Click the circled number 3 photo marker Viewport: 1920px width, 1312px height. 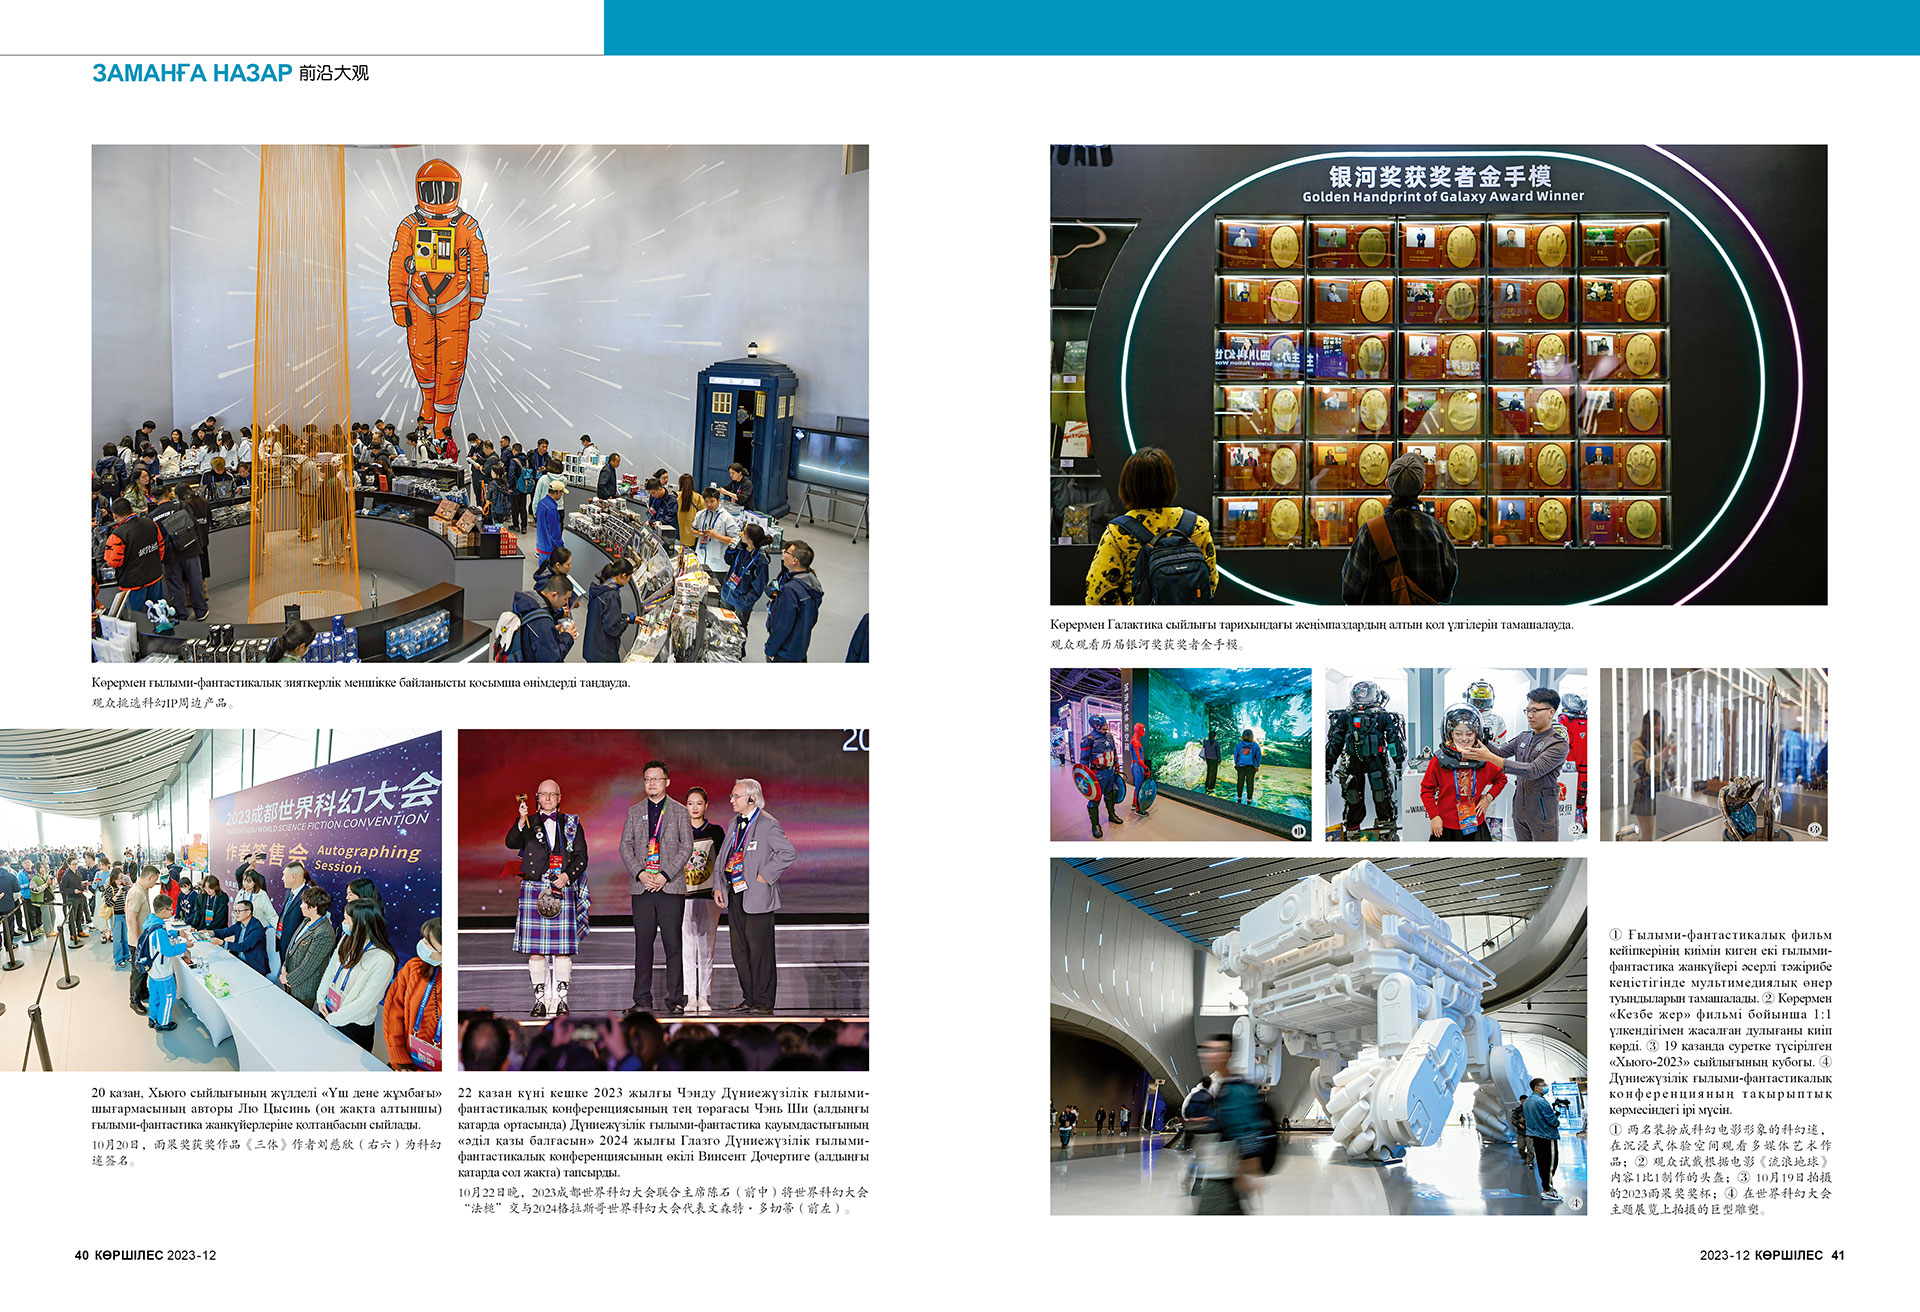coord(1814,829)
